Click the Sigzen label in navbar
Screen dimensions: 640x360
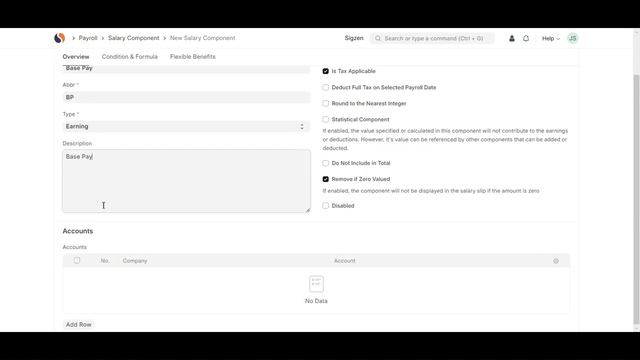(x=354, y=38)
